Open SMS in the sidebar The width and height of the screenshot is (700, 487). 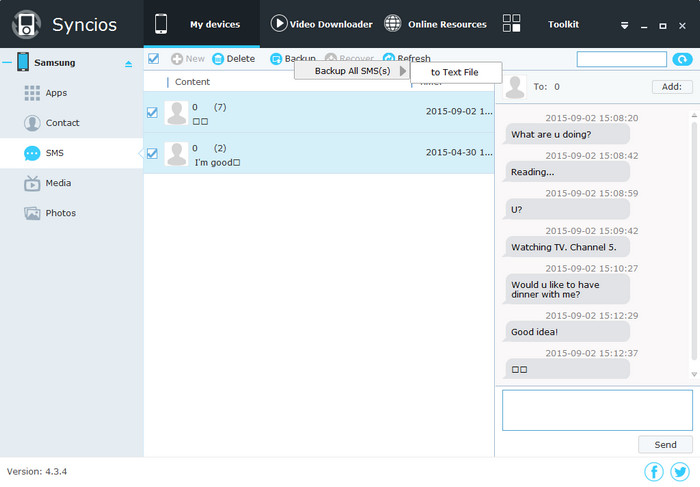click(71, 153)
